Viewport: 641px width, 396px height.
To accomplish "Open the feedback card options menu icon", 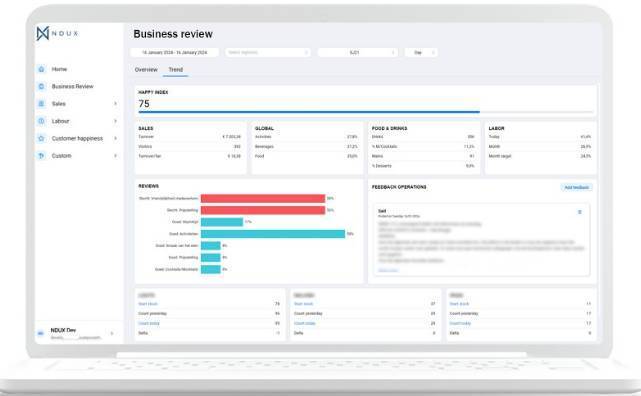I will [x=579, y=212].
